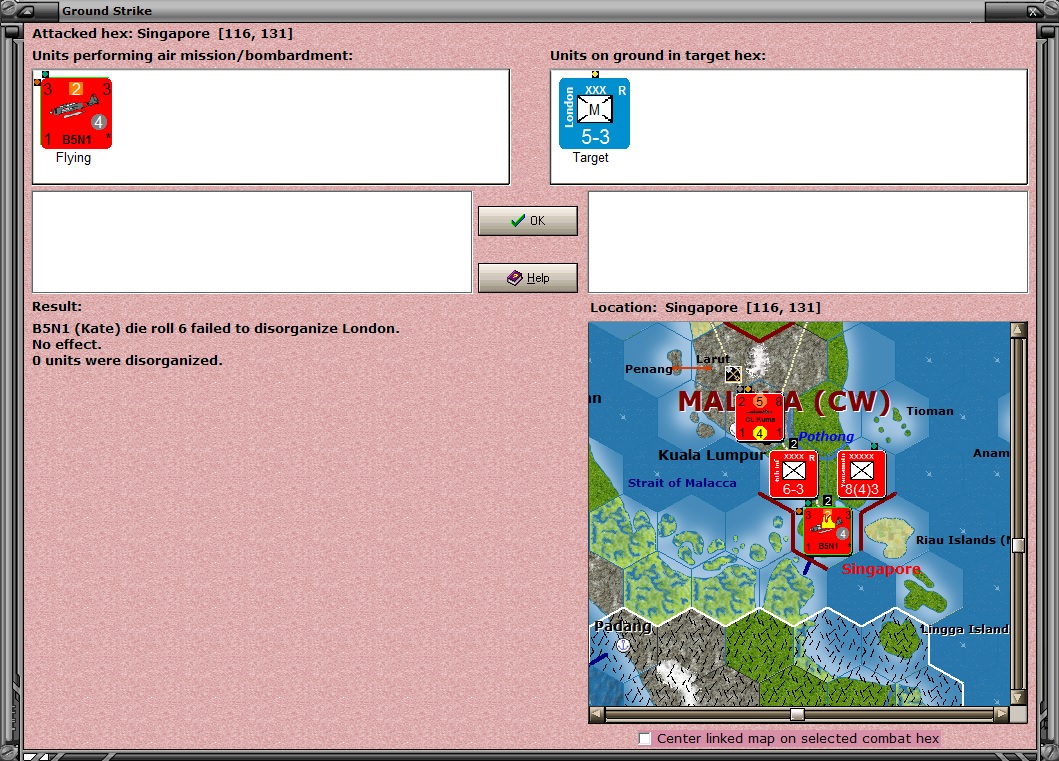Click the '0 units were disorganized' text
This screenshot has width=1059, height=761.
click(127, 360)
